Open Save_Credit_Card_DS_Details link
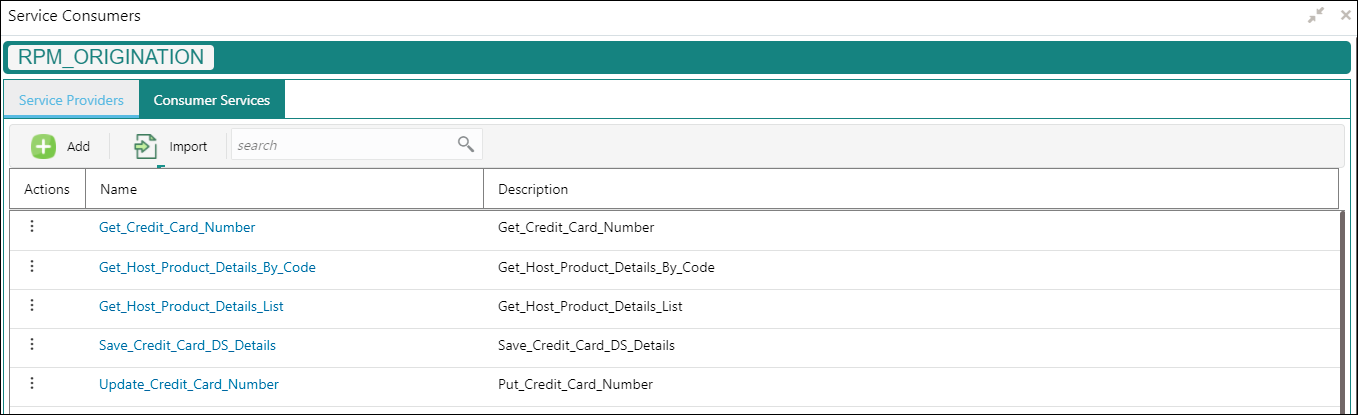The height and width of the screenshot is (415, 1358). coord(187,345)
